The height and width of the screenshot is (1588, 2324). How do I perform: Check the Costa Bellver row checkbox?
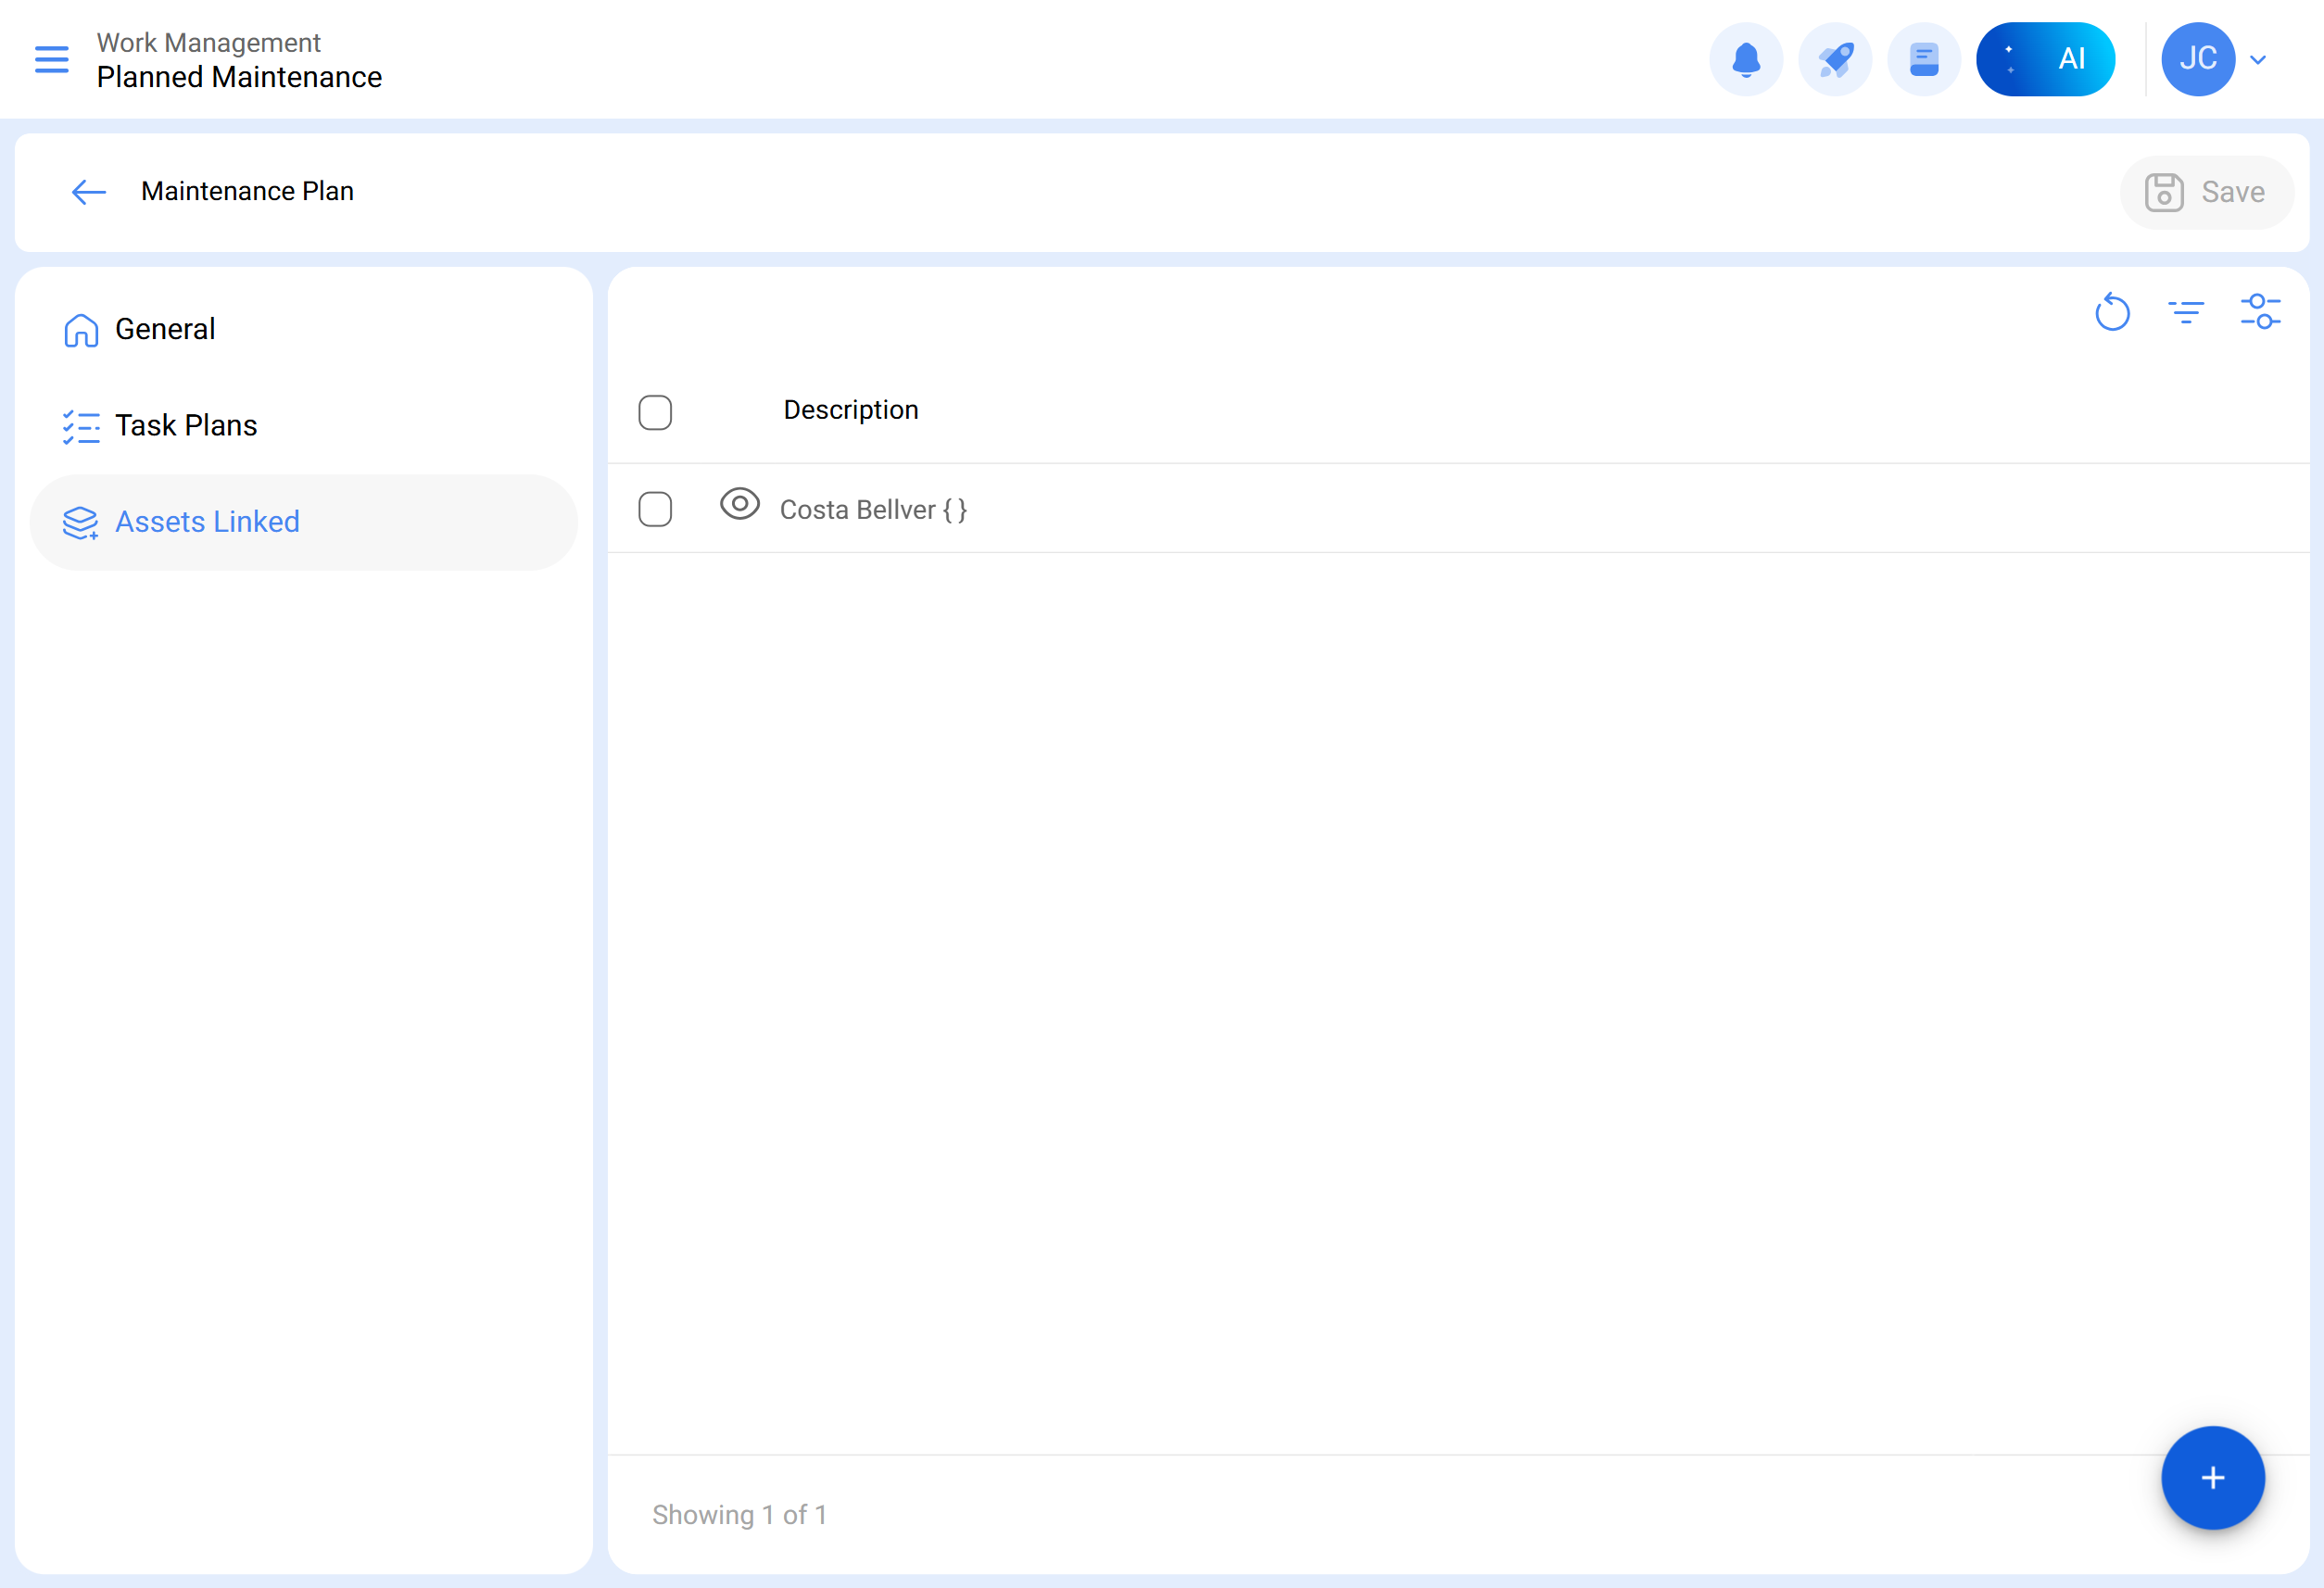pyautogui.click(x=655, y=509)
